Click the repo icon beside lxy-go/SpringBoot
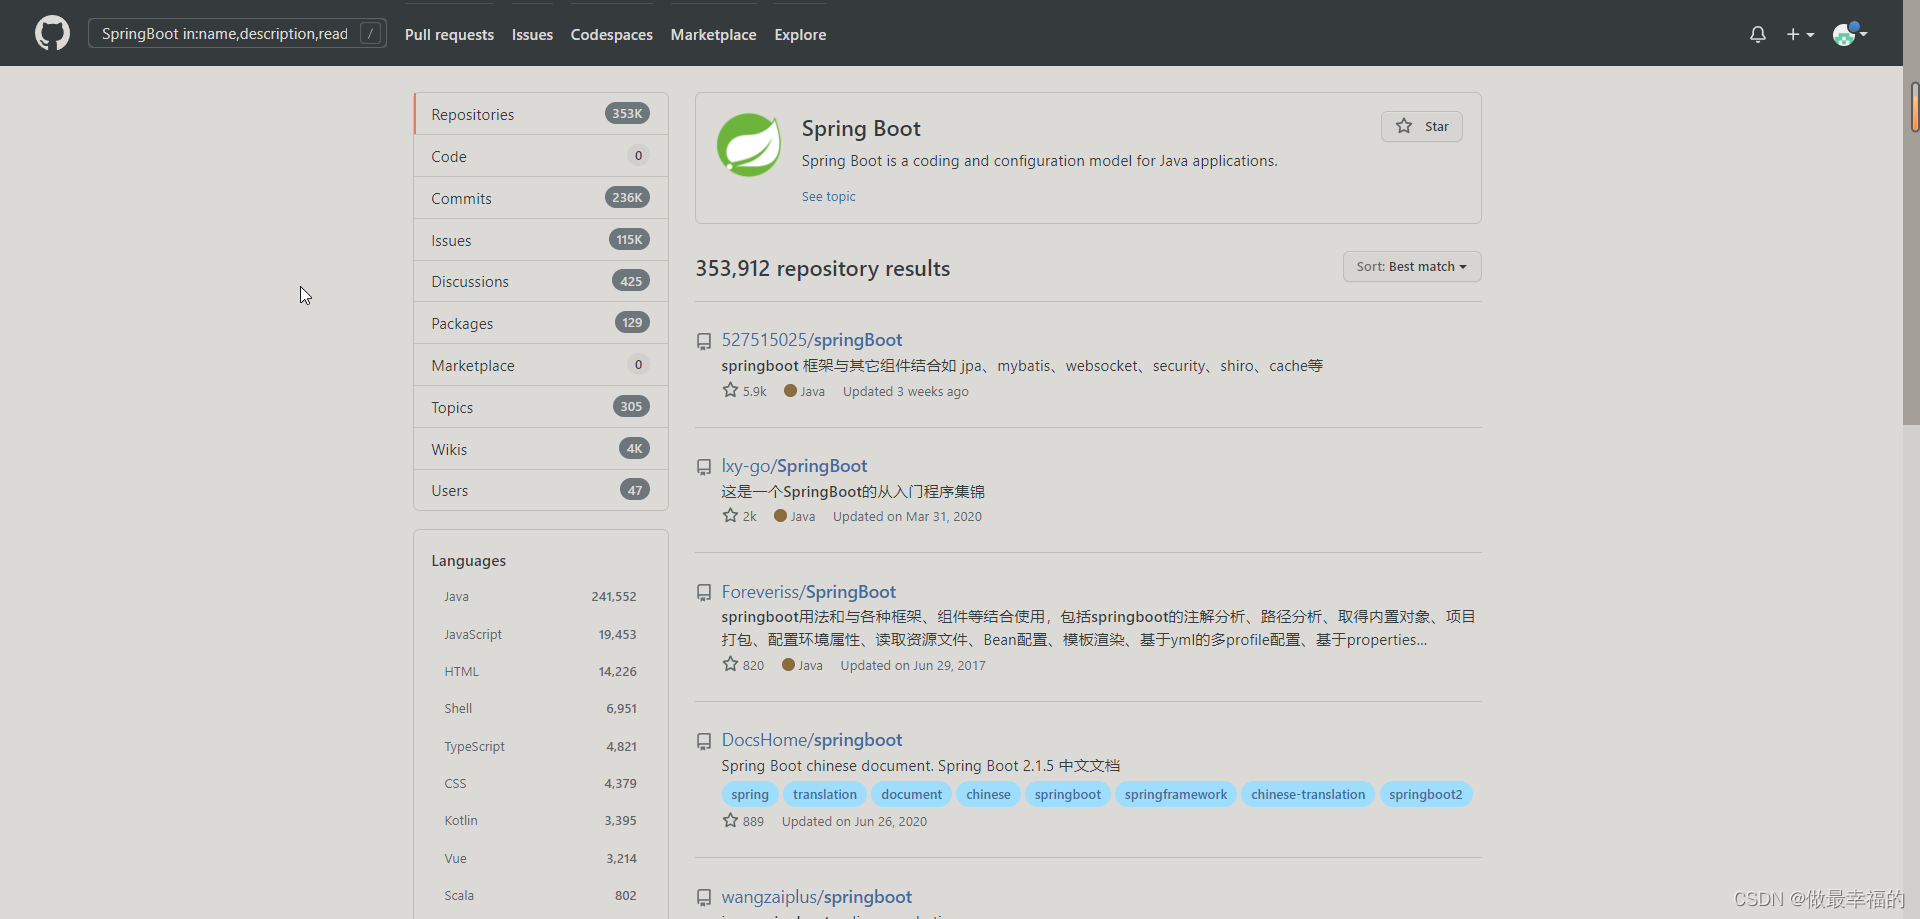Image resolution: width=1920 pixels, height=919 pixels. pyautogui.click(x=704, y=467)
